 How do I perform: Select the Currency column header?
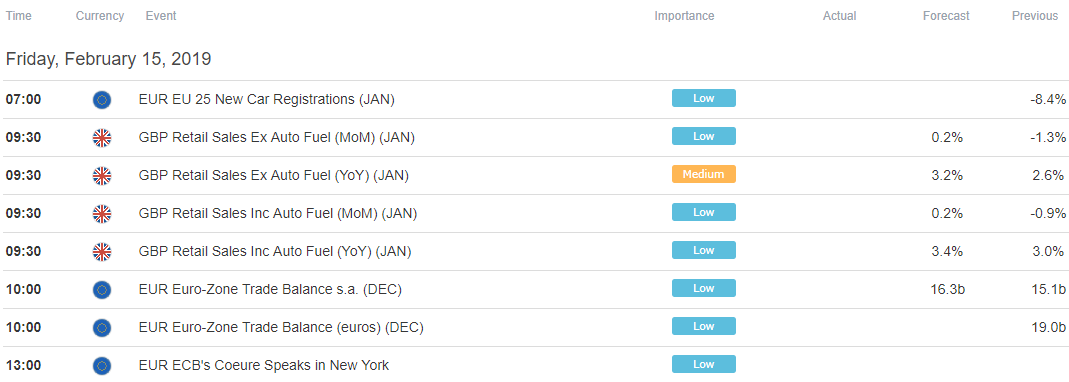100,16
